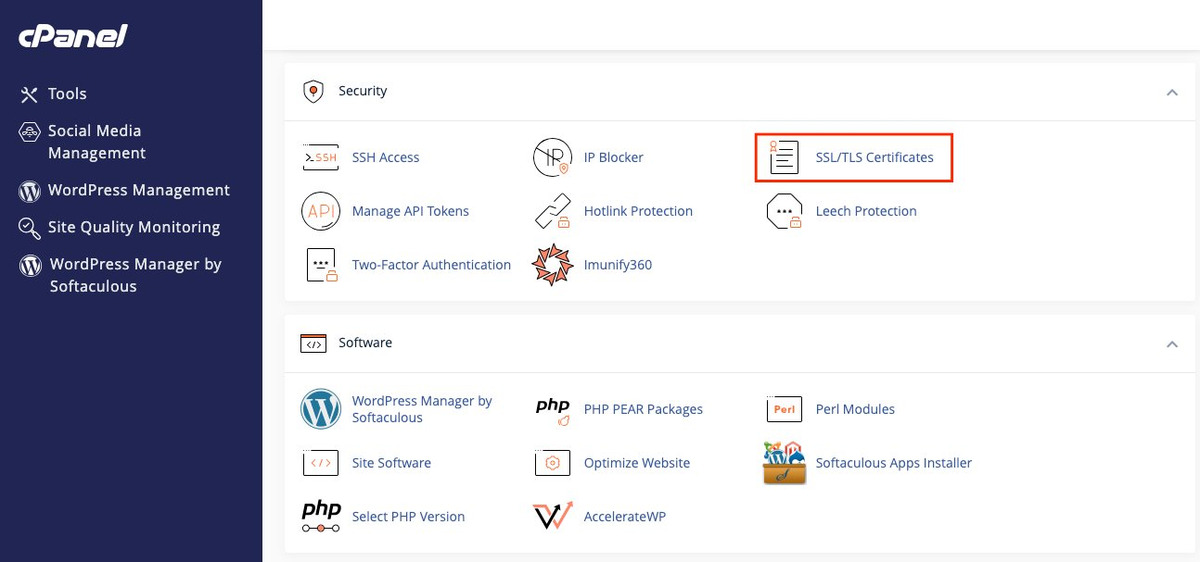Screen dimensions: 1200x562
Task: Collapse the Security section
Action: (1172, 92)
